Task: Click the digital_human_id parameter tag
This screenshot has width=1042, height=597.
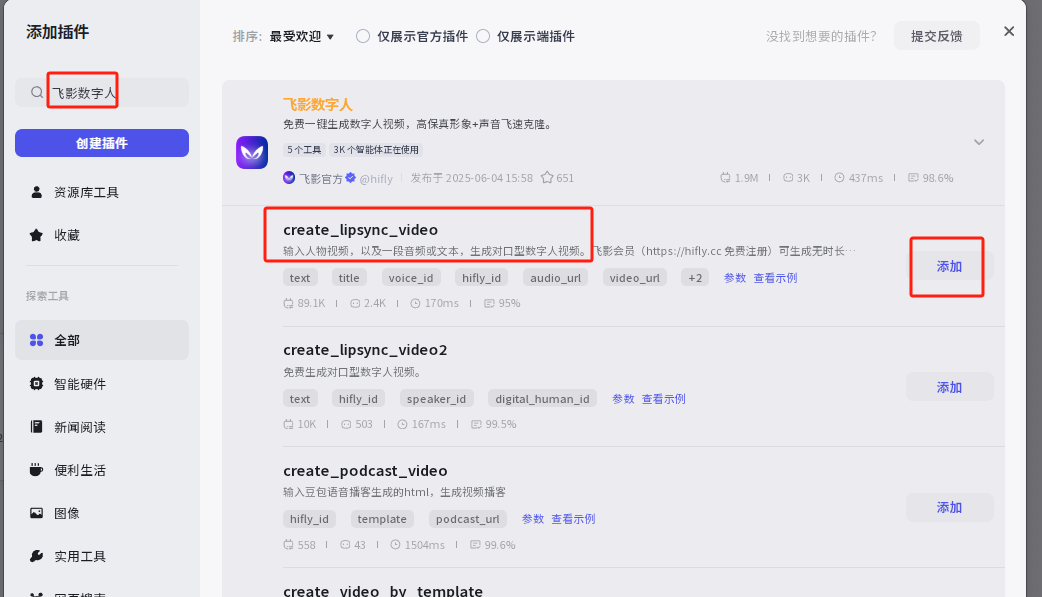Action: [x=542, y=399]
